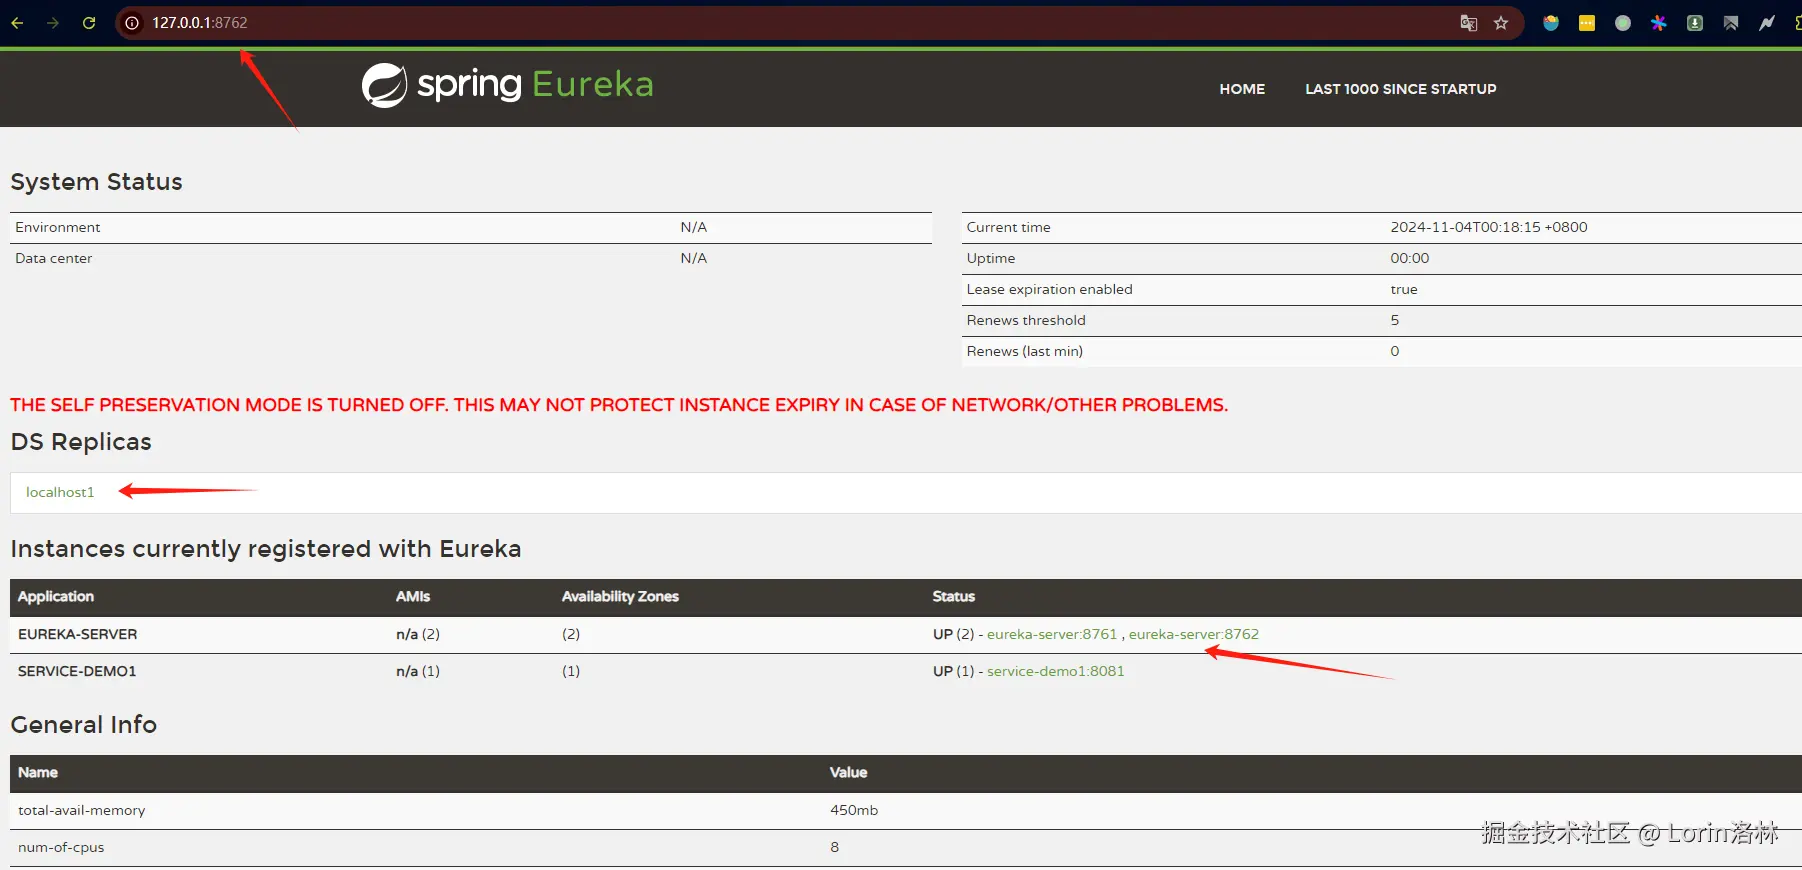Open the gray-green circle extension icon
This screenshot has height=870, width=1802.
point(1623,23)
